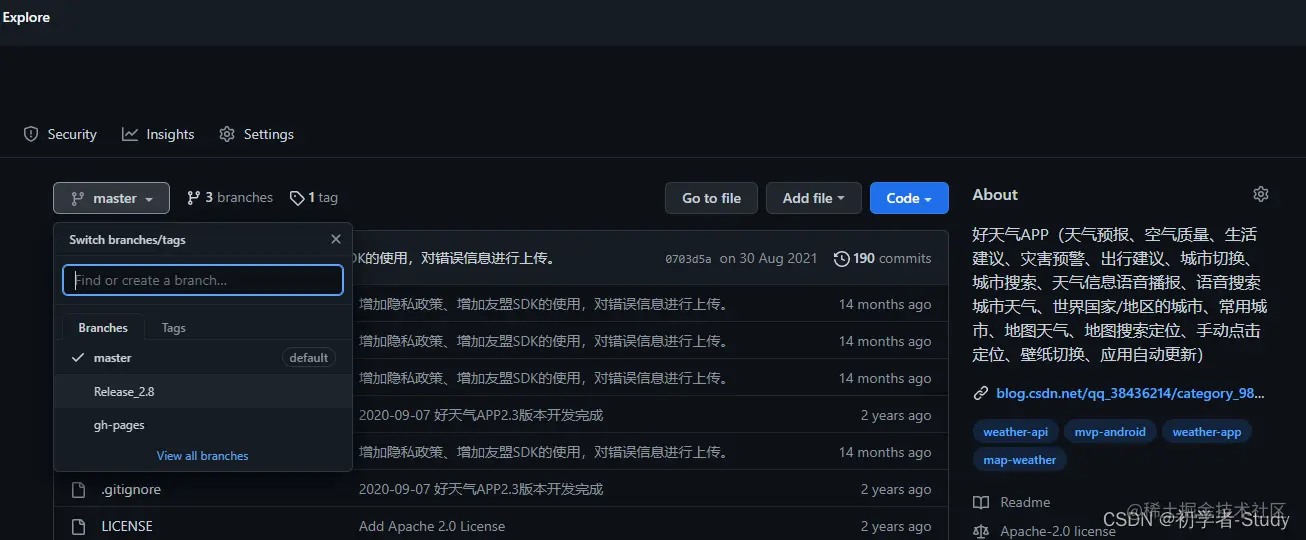Click the checkmark beside master branch
The width and height of the screenshot is (1306, 540).
pos(78,358)
